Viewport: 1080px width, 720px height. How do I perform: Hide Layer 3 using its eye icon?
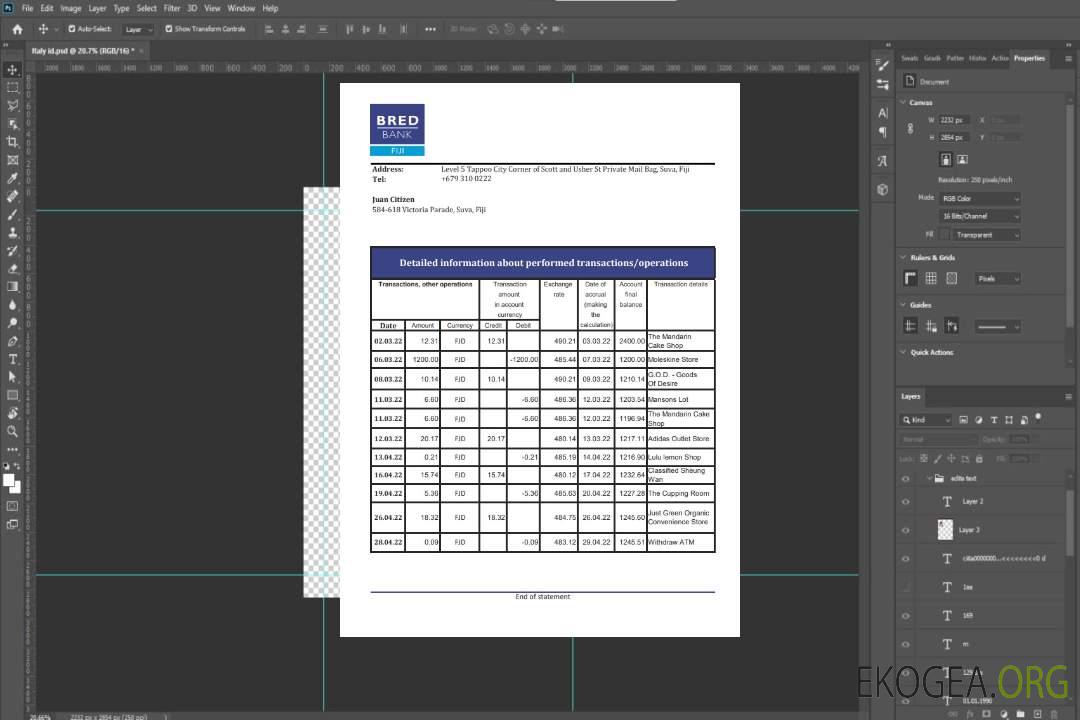906,531
